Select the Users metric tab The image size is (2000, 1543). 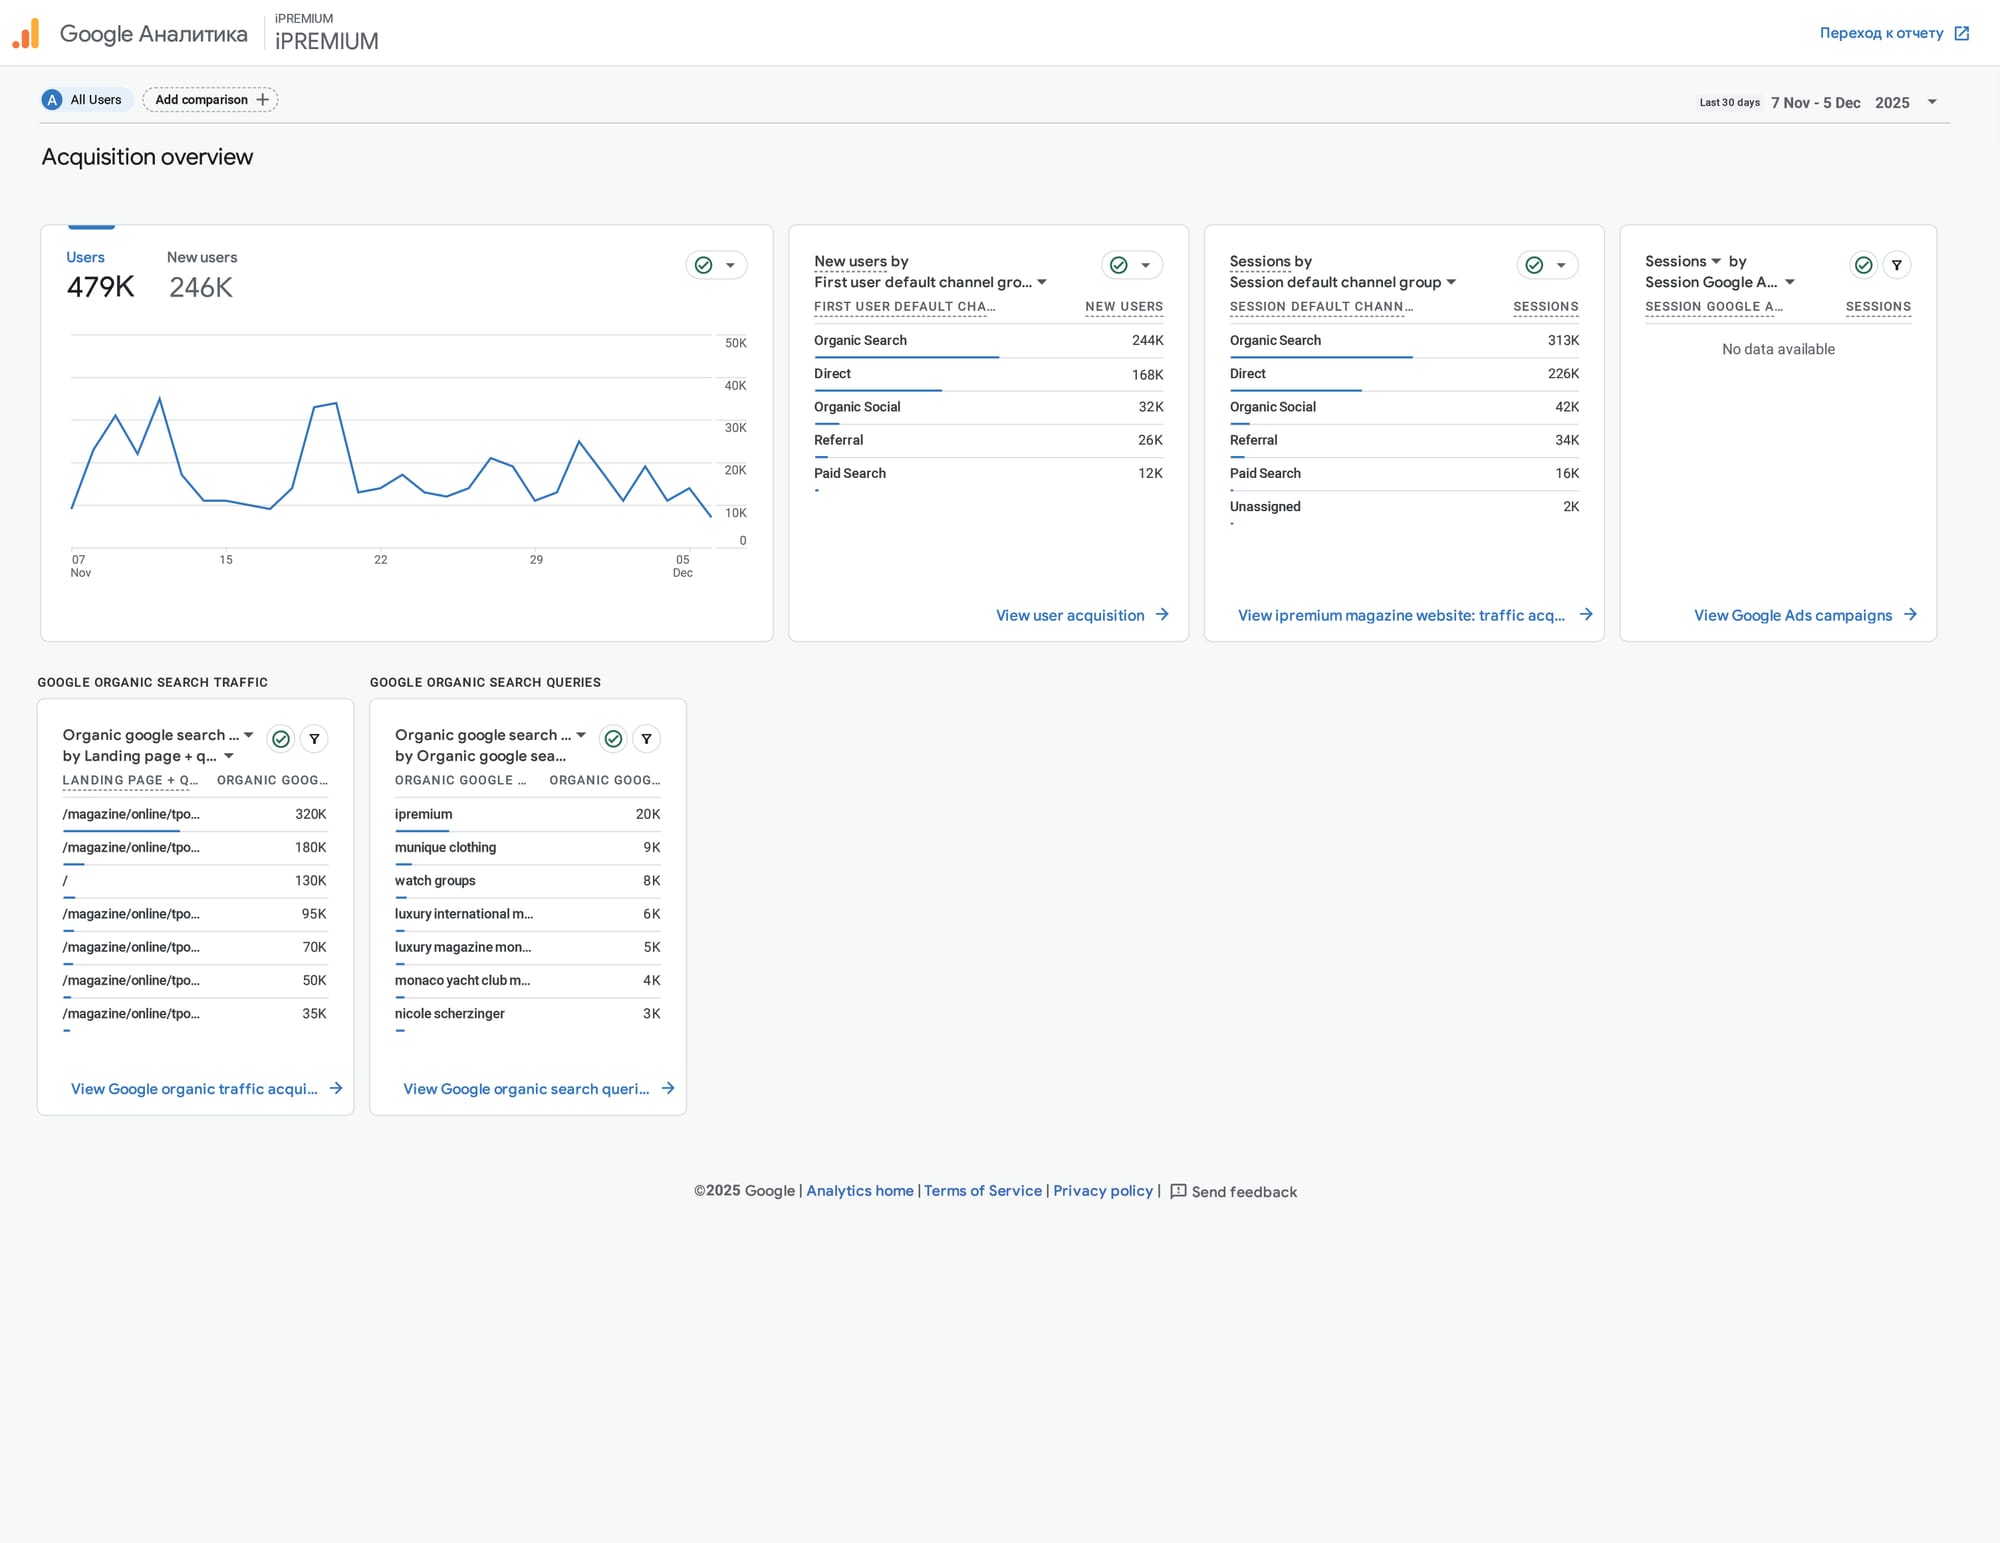(x=99, y=274)
